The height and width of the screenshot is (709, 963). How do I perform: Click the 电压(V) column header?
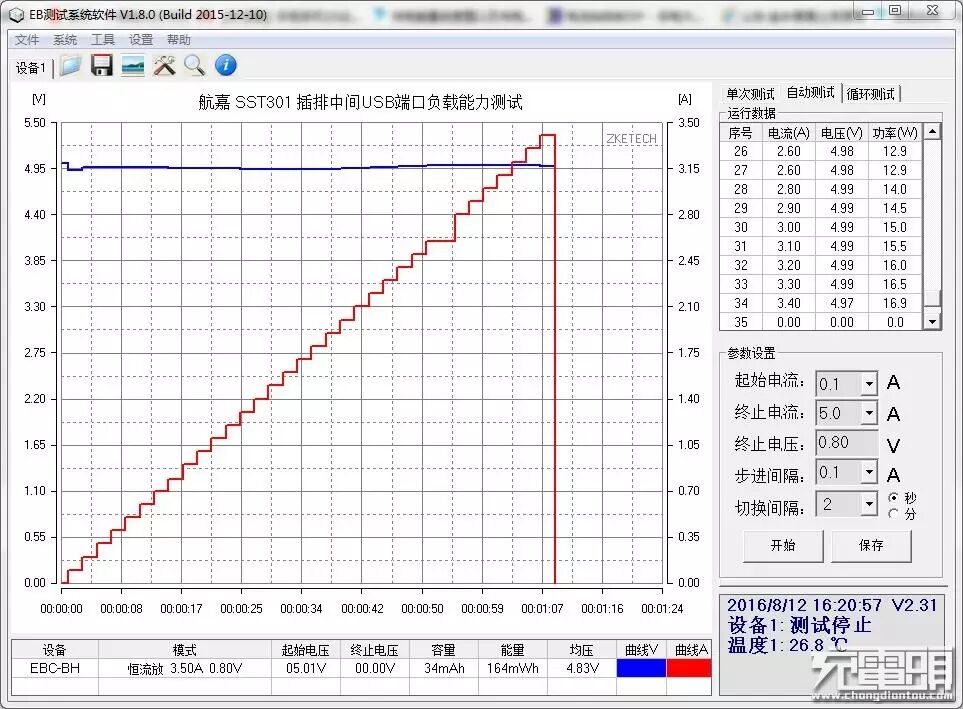(x=841, y=133)
